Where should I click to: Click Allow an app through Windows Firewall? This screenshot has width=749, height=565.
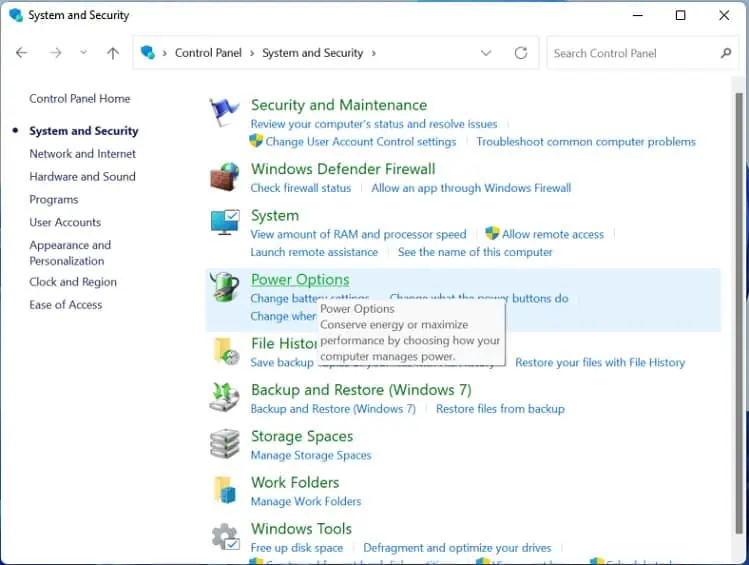pyautogui.click(x=471, y=188)
